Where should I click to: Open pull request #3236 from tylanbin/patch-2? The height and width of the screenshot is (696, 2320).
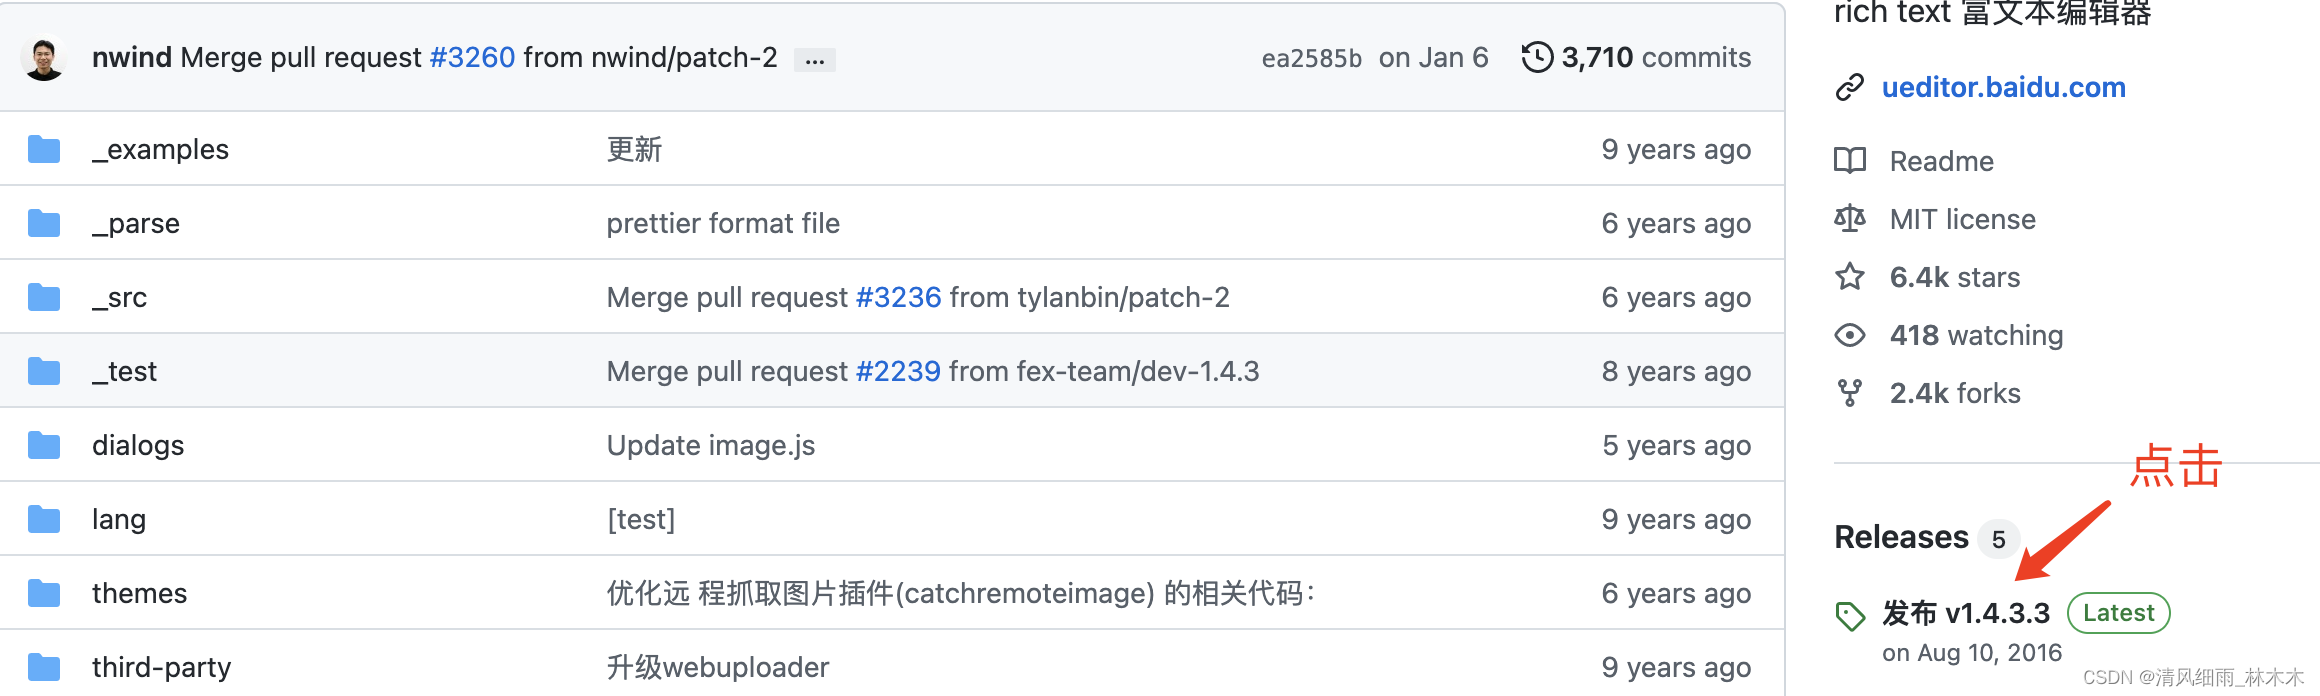[897, 297]
